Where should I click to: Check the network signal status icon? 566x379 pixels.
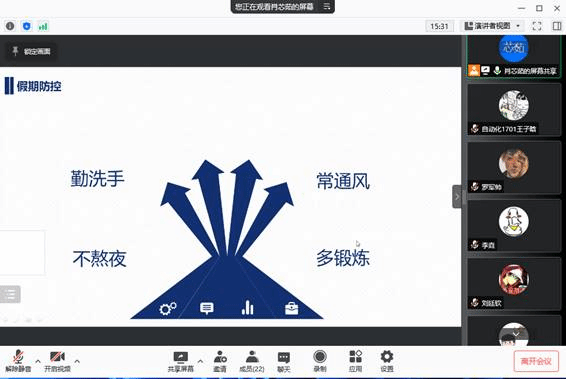coord(43,26)
